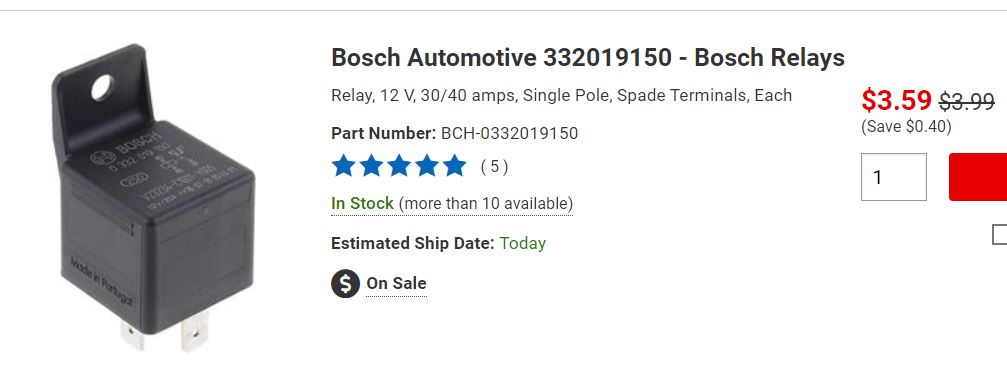The image size is (1007, 370).
Task: Click the Save $0.40 text
Action: click(x=906, y=126)
